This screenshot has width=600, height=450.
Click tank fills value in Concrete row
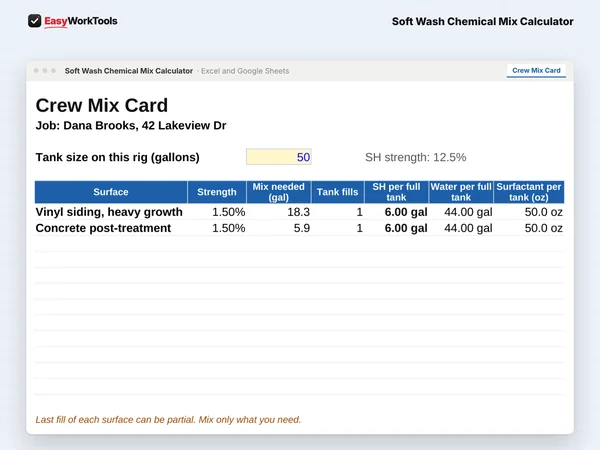pyautogui.click(x=359, y=228)
